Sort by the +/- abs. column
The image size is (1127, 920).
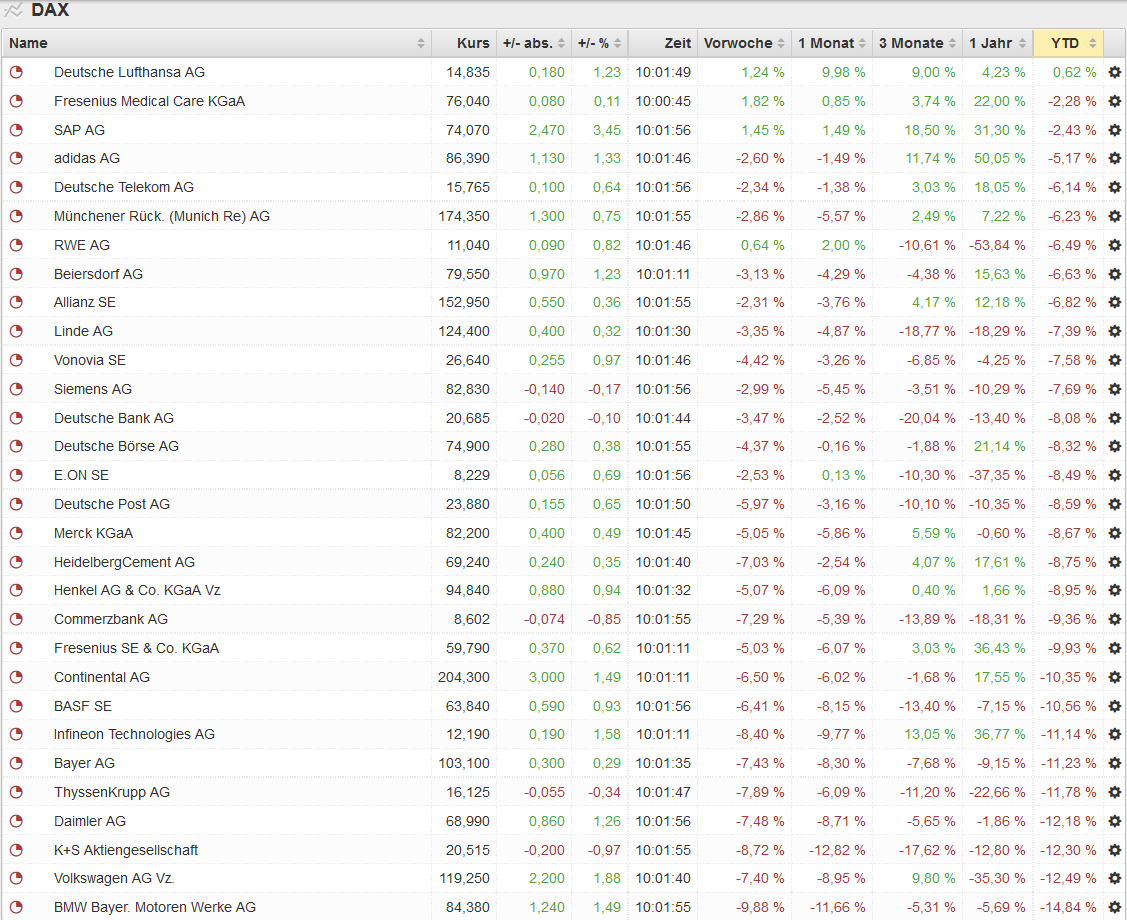pos(533,43)
